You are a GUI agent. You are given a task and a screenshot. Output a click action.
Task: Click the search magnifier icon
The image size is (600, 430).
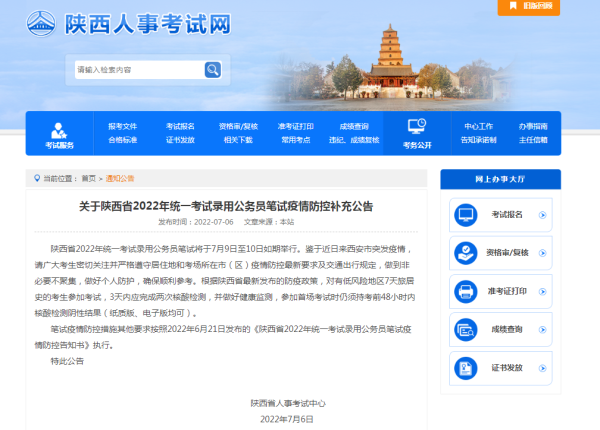[212, 70]
